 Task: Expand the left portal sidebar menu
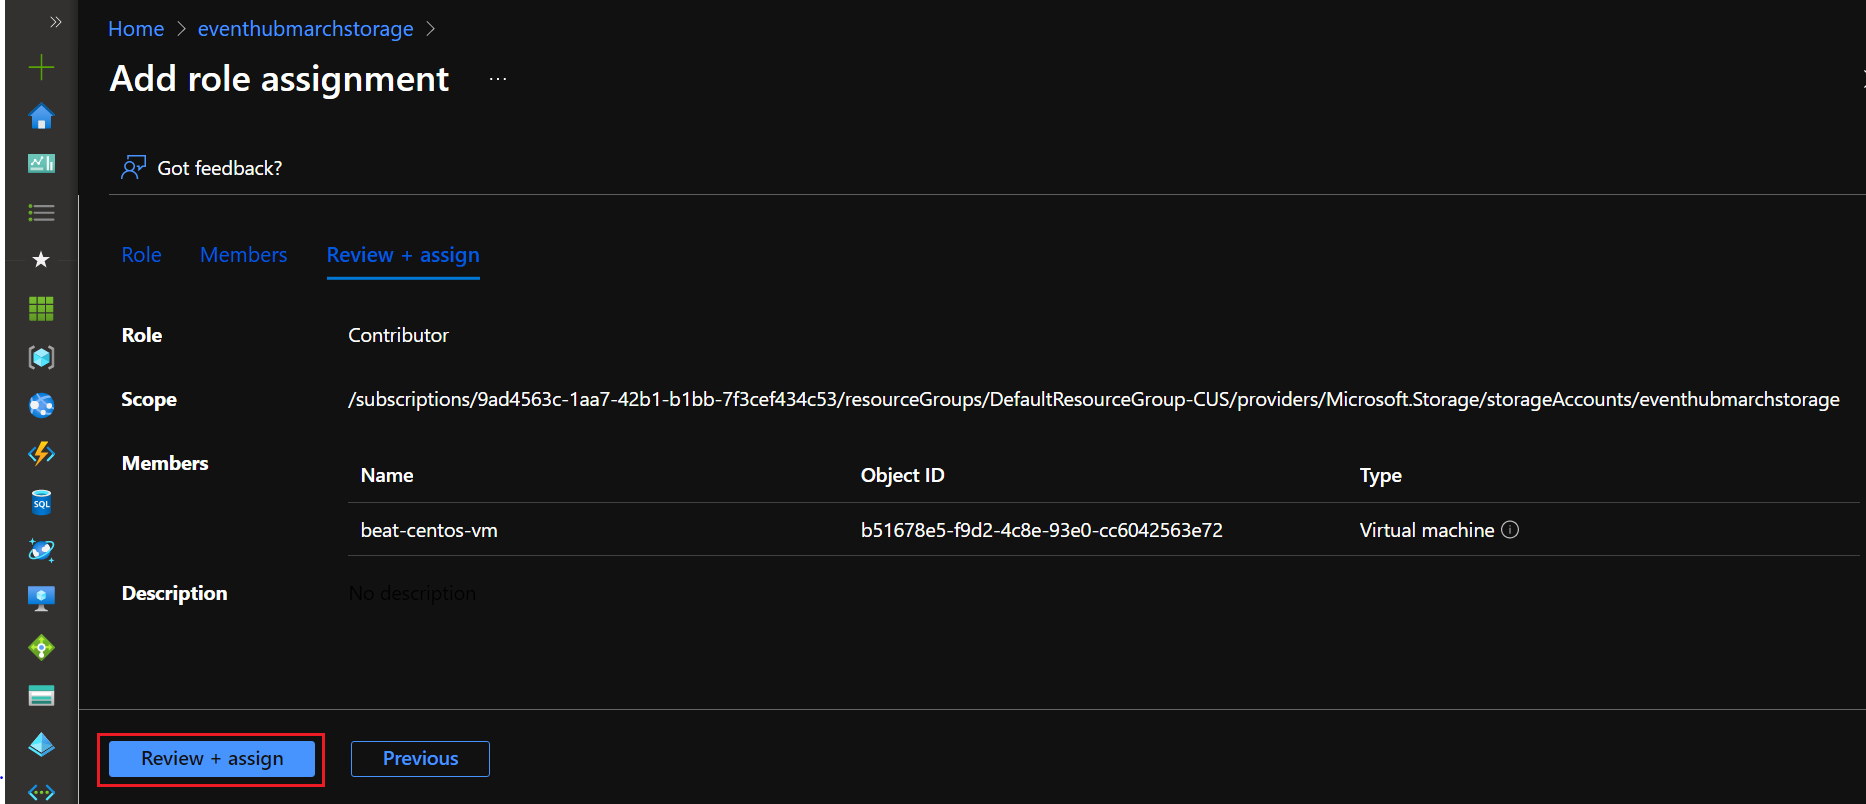click(56, 22)
